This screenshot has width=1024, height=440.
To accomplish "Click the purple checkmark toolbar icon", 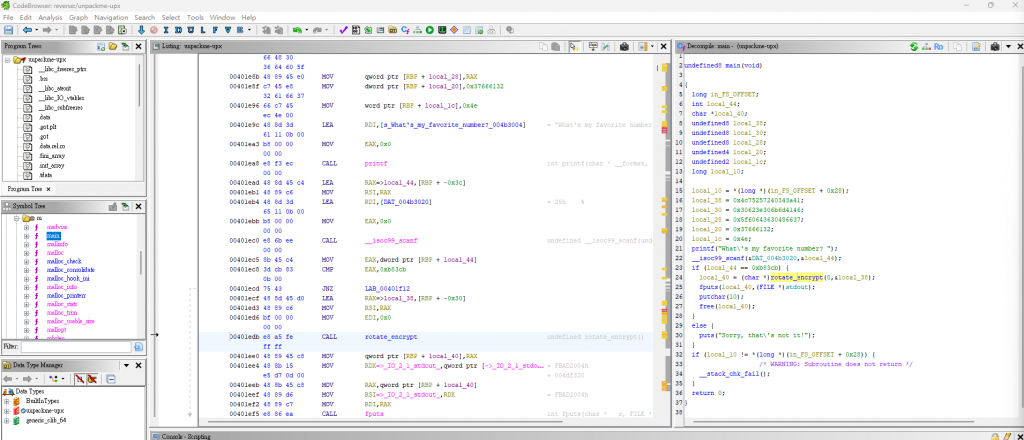I will coord(343,30).
